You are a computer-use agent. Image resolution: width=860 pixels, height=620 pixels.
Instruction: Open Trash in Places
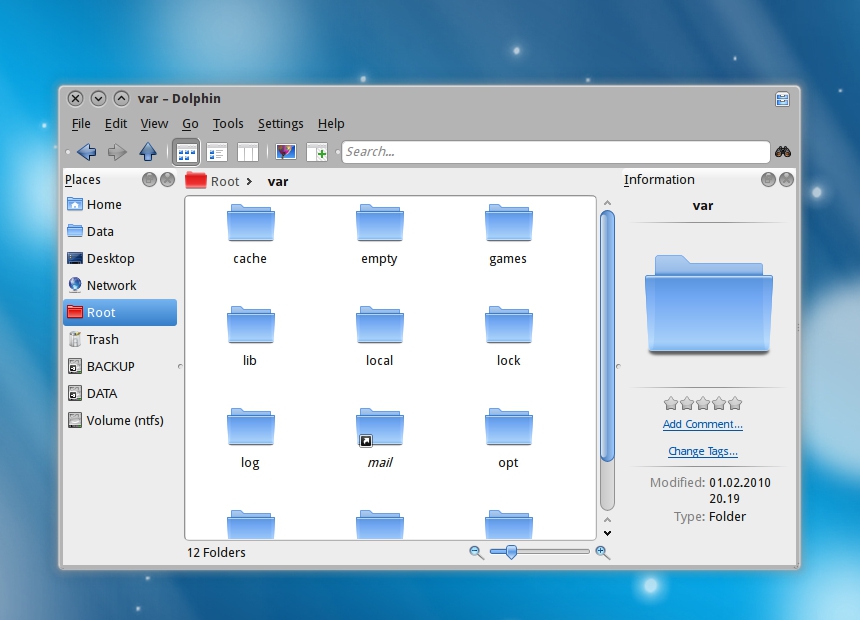tap(120, 340)
